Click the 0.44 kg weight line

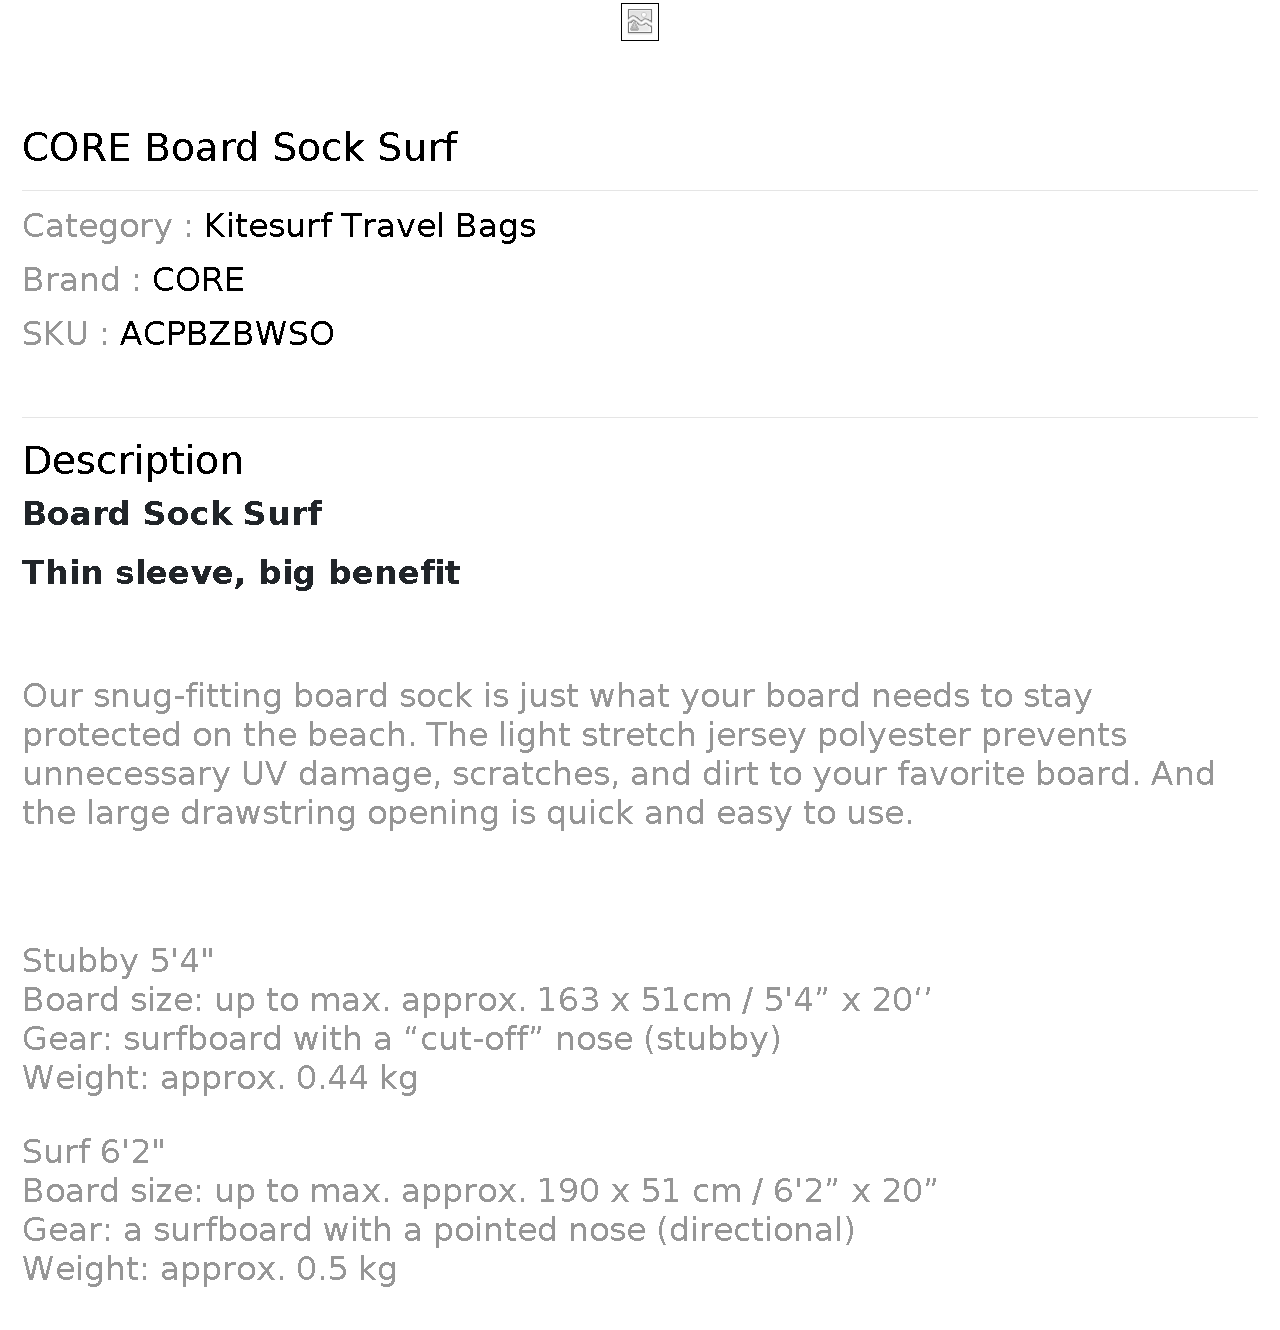click(x=220, y=1078)
